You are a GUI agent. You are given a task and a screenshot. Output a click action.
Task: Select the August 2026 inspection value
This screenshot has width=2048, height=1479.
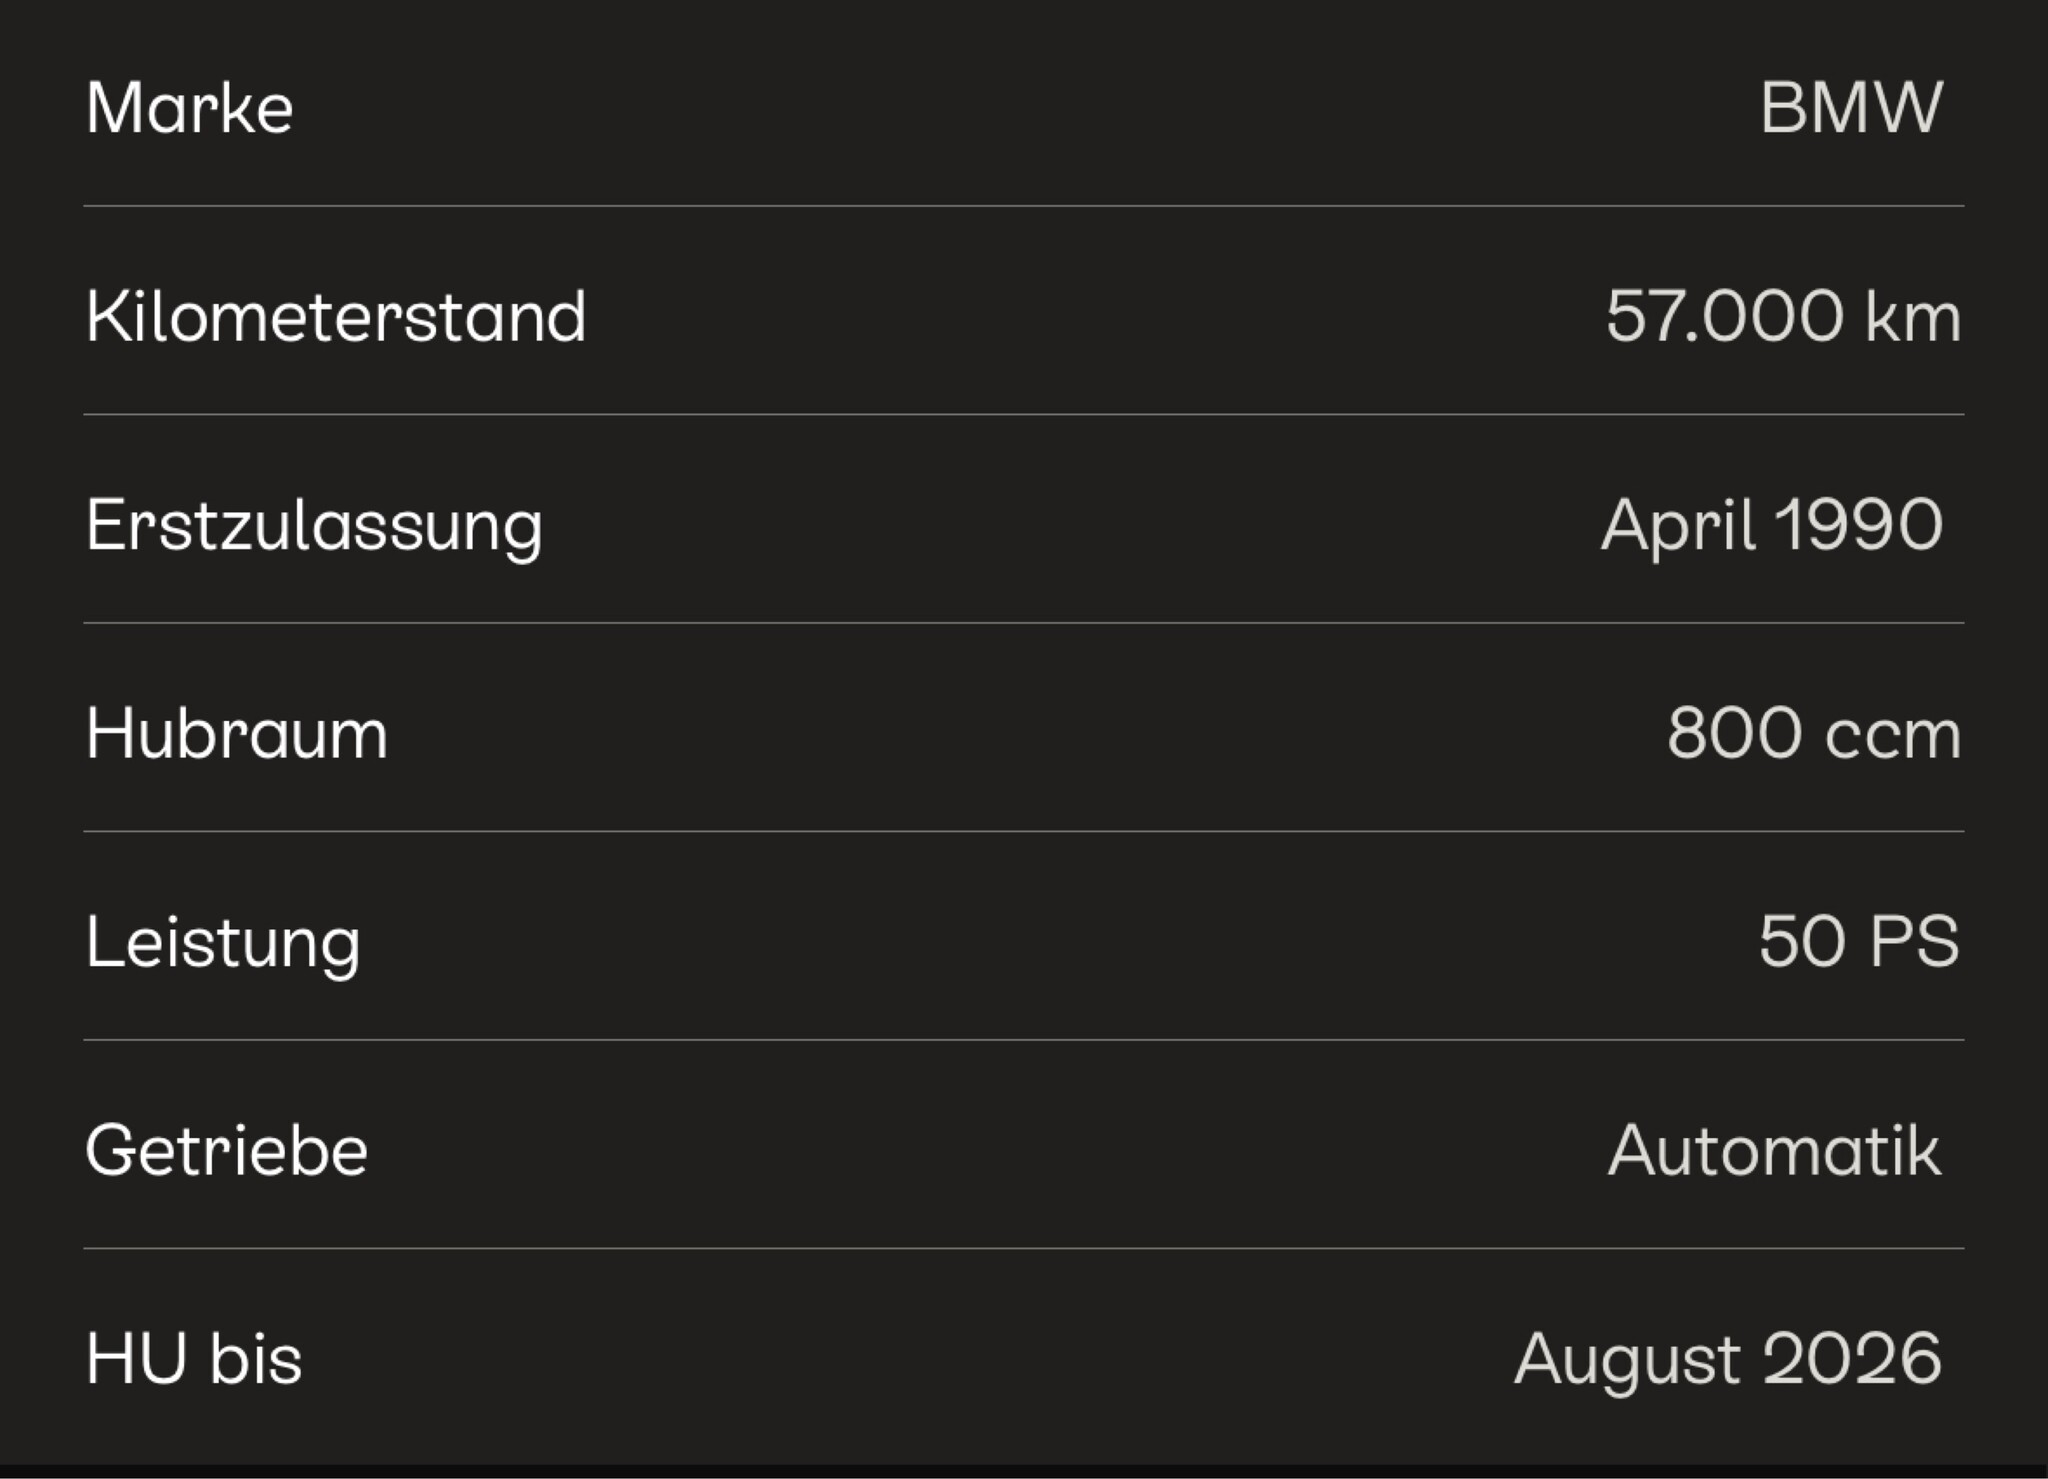coord(1728,1358)
